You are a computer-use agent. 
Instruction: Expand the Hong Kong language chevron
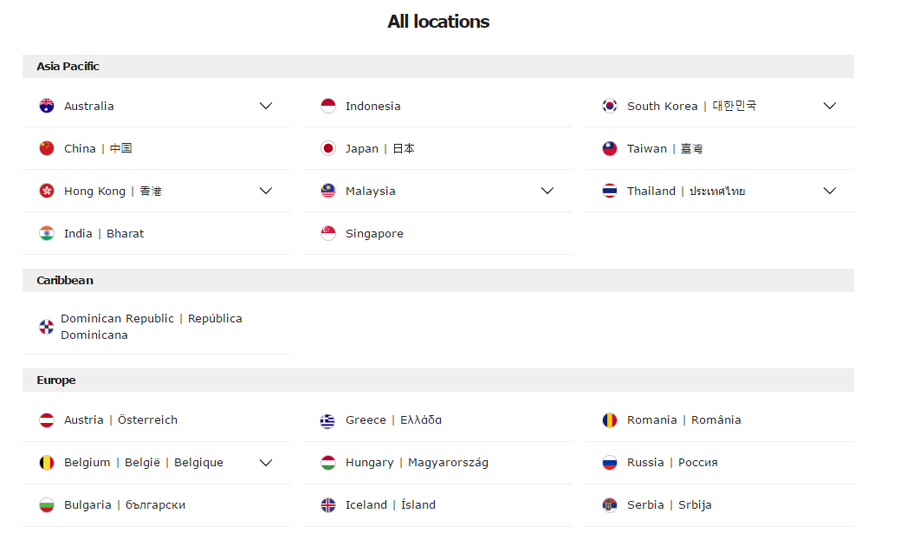(x=266, y=191)
